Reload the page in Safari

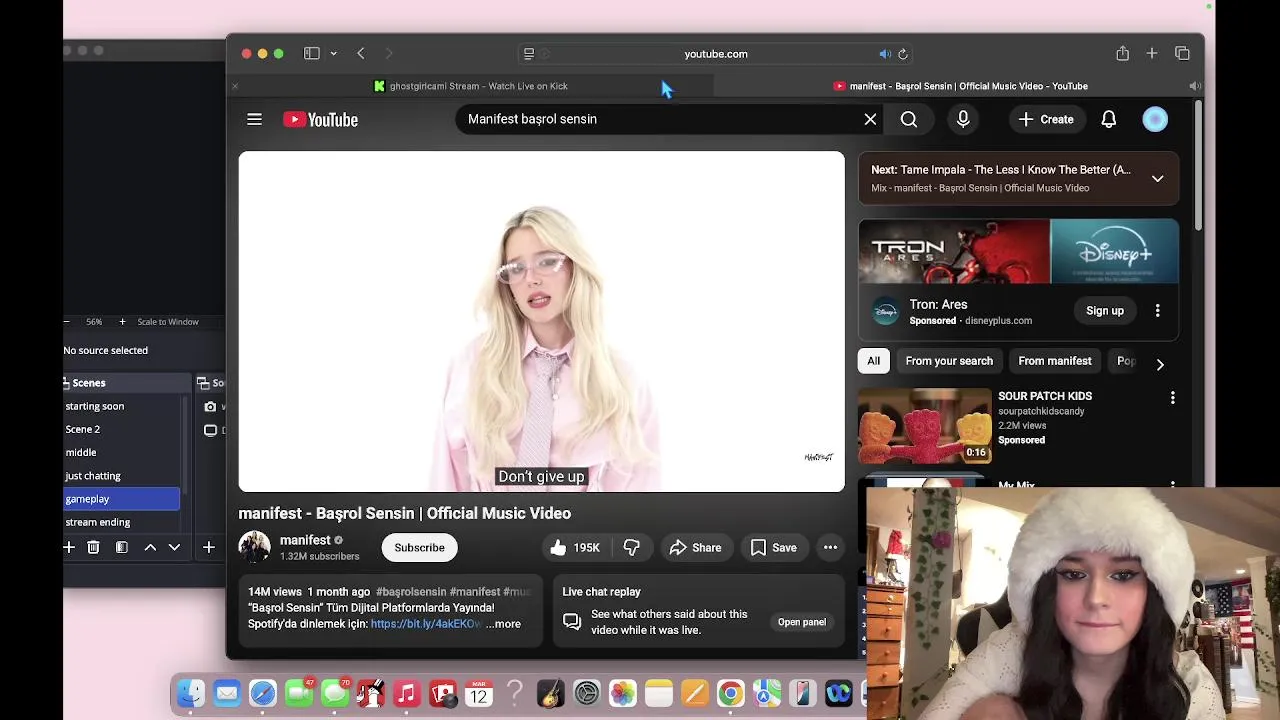[903, 54]
